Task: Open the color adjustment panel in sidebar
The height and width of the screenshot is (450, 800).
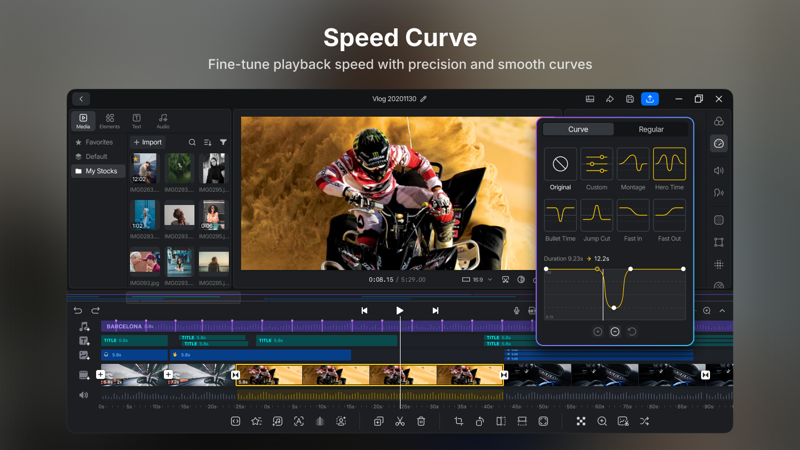Action: pos(719,121)
